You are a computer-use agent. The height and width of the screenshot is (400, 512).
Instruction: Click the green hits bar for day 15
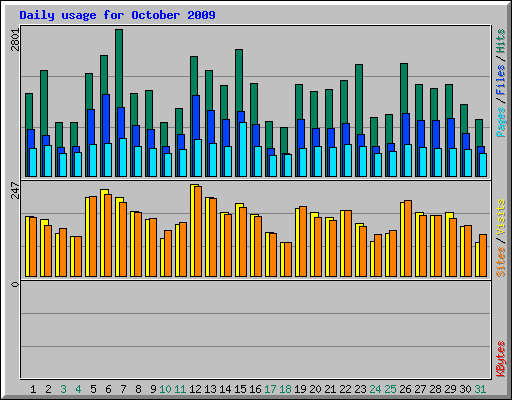tap(239, 80)
